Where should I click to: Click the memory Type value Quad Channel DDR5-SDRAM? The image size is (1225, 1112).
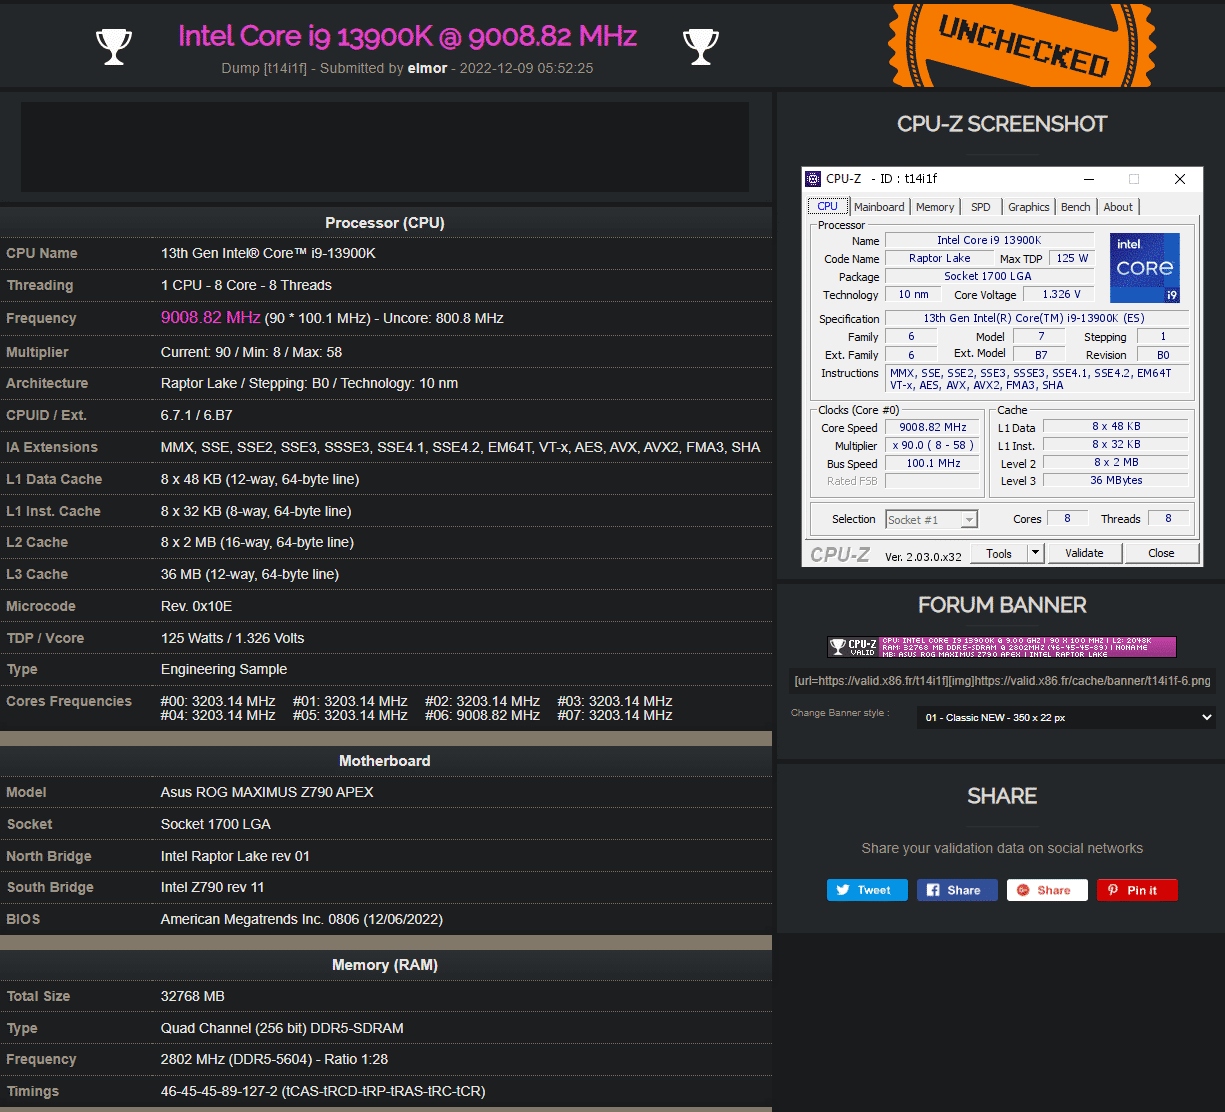pos(282,1028)
